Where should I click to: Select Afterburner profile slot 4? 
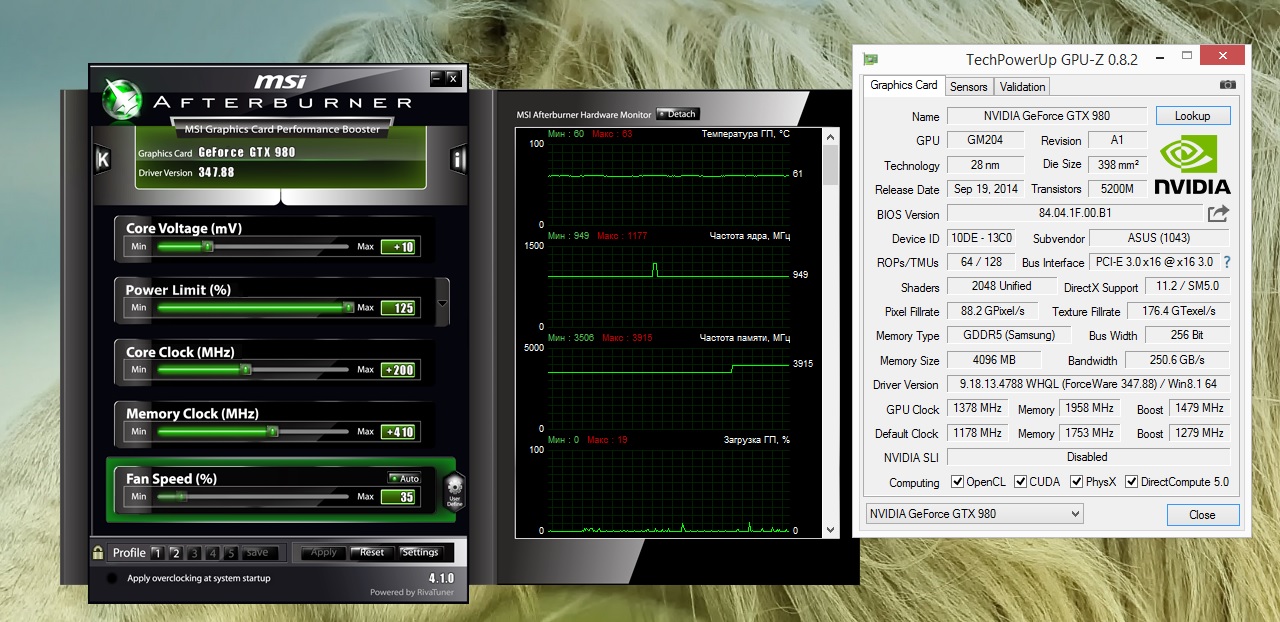[x=213, y=553]
